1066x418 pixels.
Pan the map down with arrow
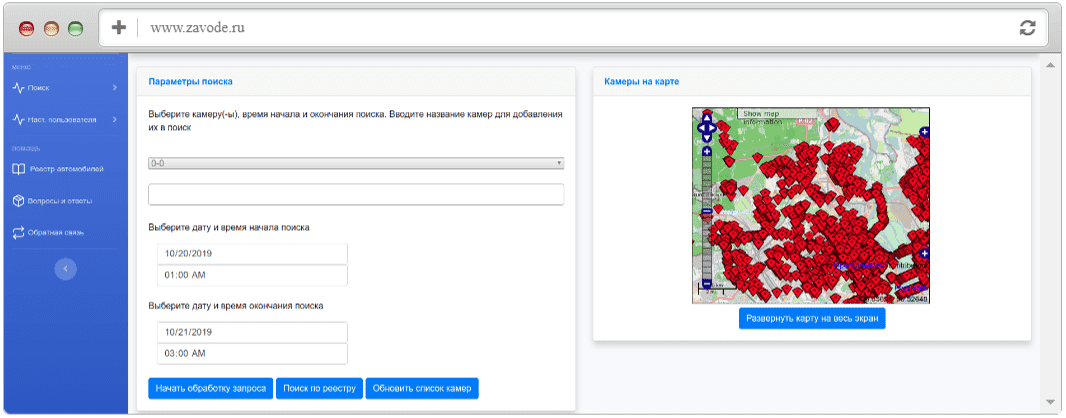707,137
